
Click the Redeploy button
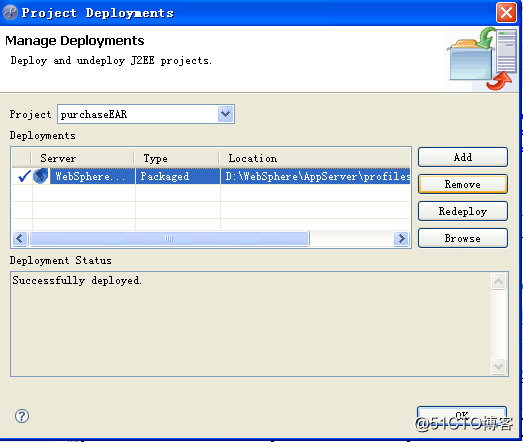463,211
